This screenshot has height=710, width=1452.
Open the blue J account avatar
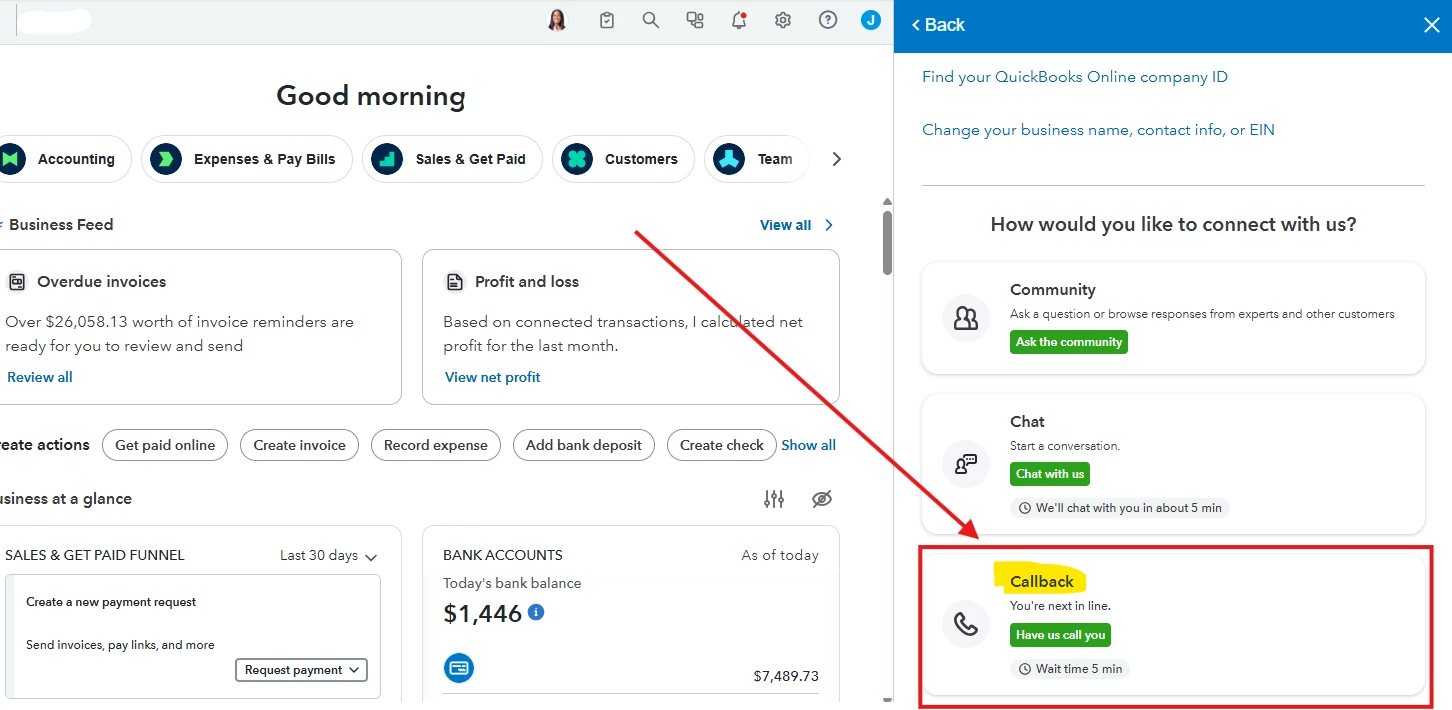click(x=871, y=20)
